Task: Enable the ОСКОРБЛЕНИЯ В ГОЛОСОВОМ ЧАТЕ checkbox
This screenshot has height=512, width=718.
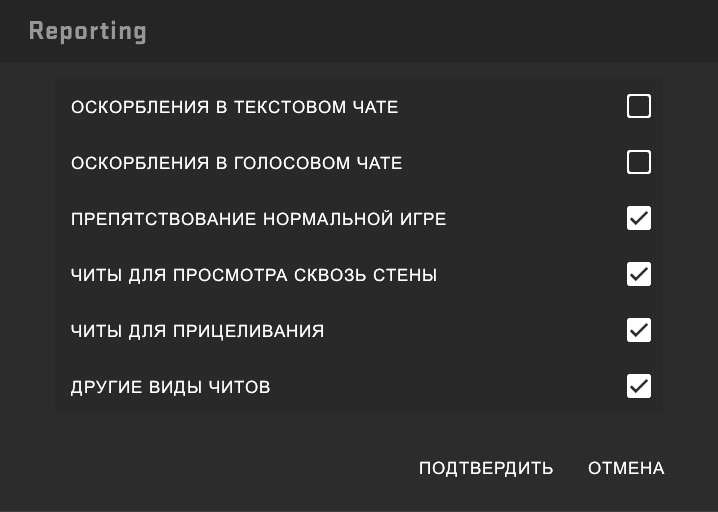Action: (638, 162)
